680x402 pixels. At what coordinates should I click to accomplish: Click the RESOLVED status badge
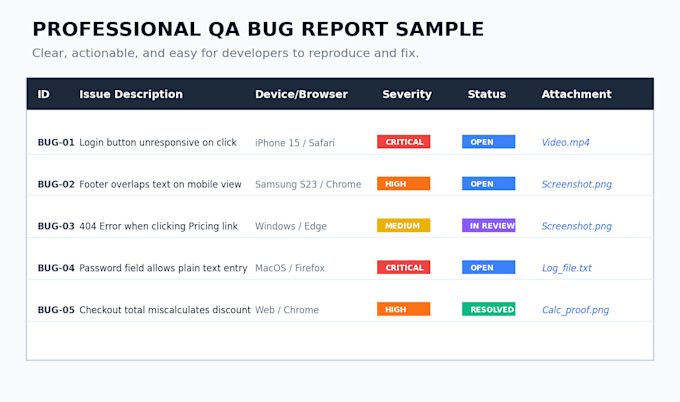click(489, 309)
